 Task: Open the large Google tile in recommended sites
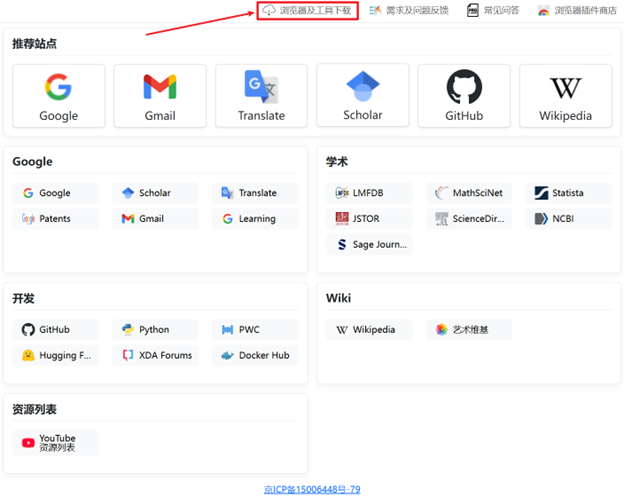pyautogui.click(x=58, y=96)
